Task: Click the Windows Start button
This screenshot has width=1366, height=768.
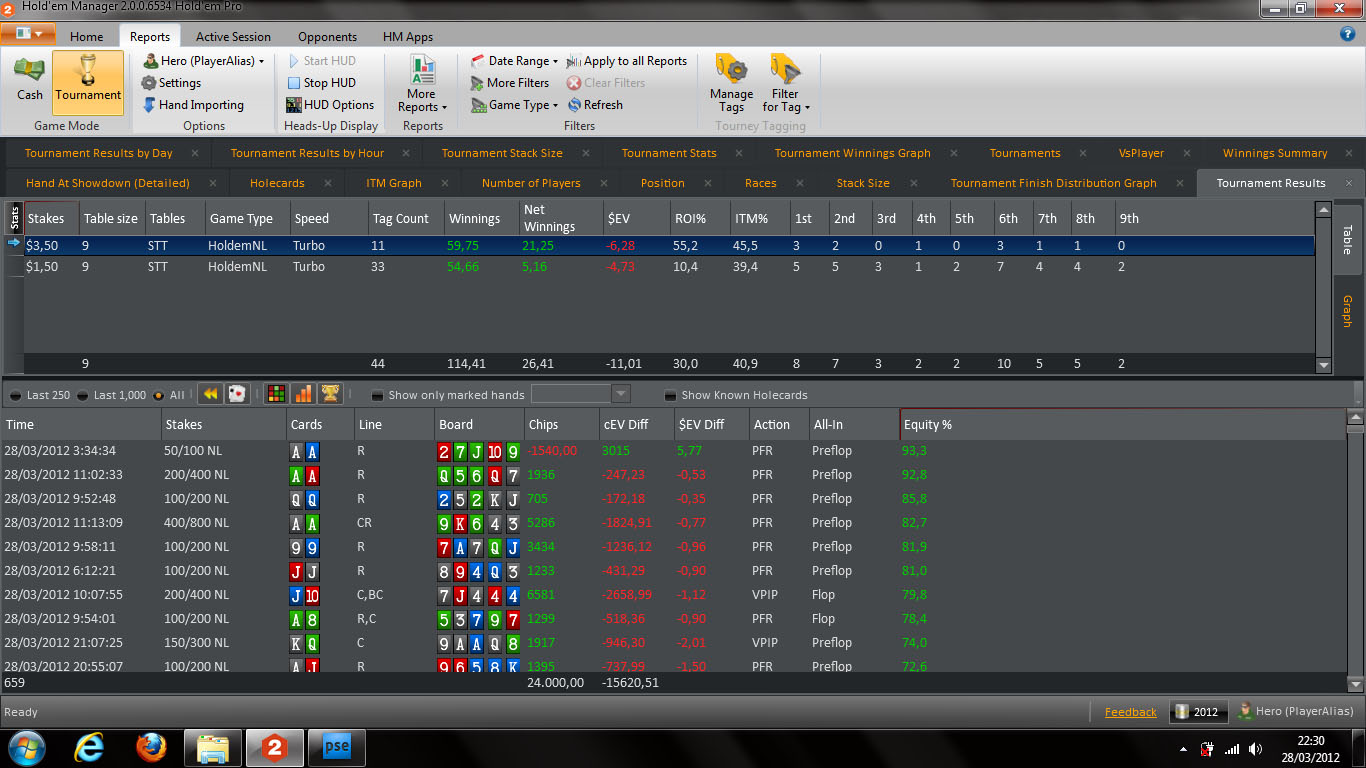Action: pyautogui.click(x=27, y=747)
